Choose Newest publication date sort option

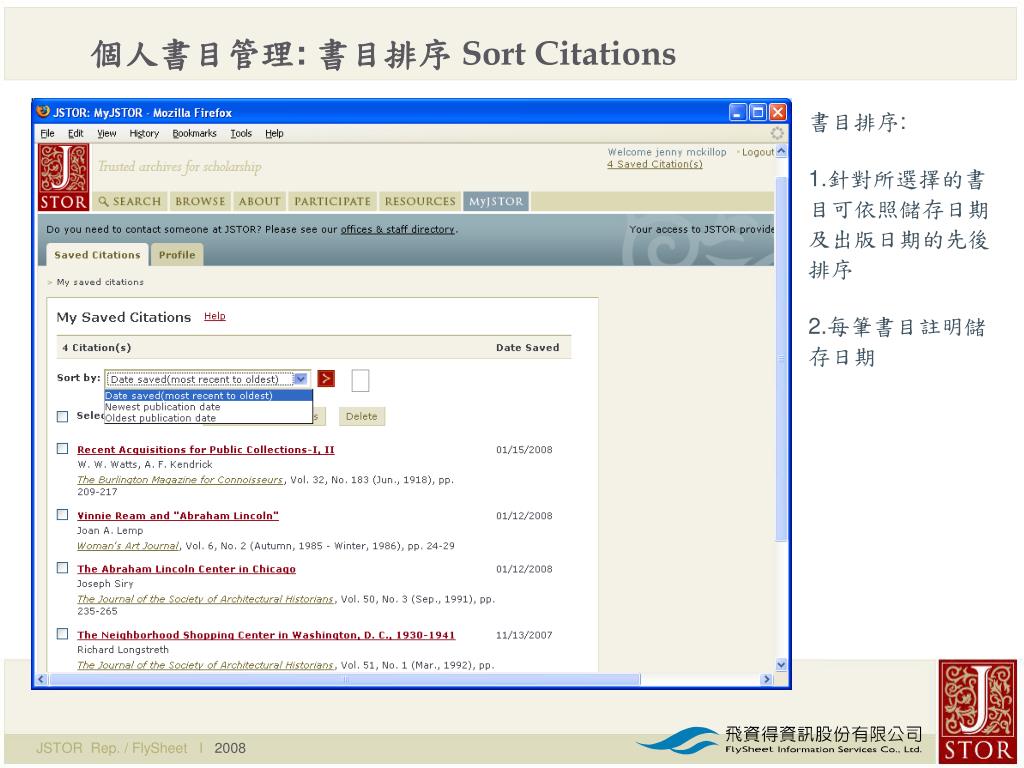[208, 407]
